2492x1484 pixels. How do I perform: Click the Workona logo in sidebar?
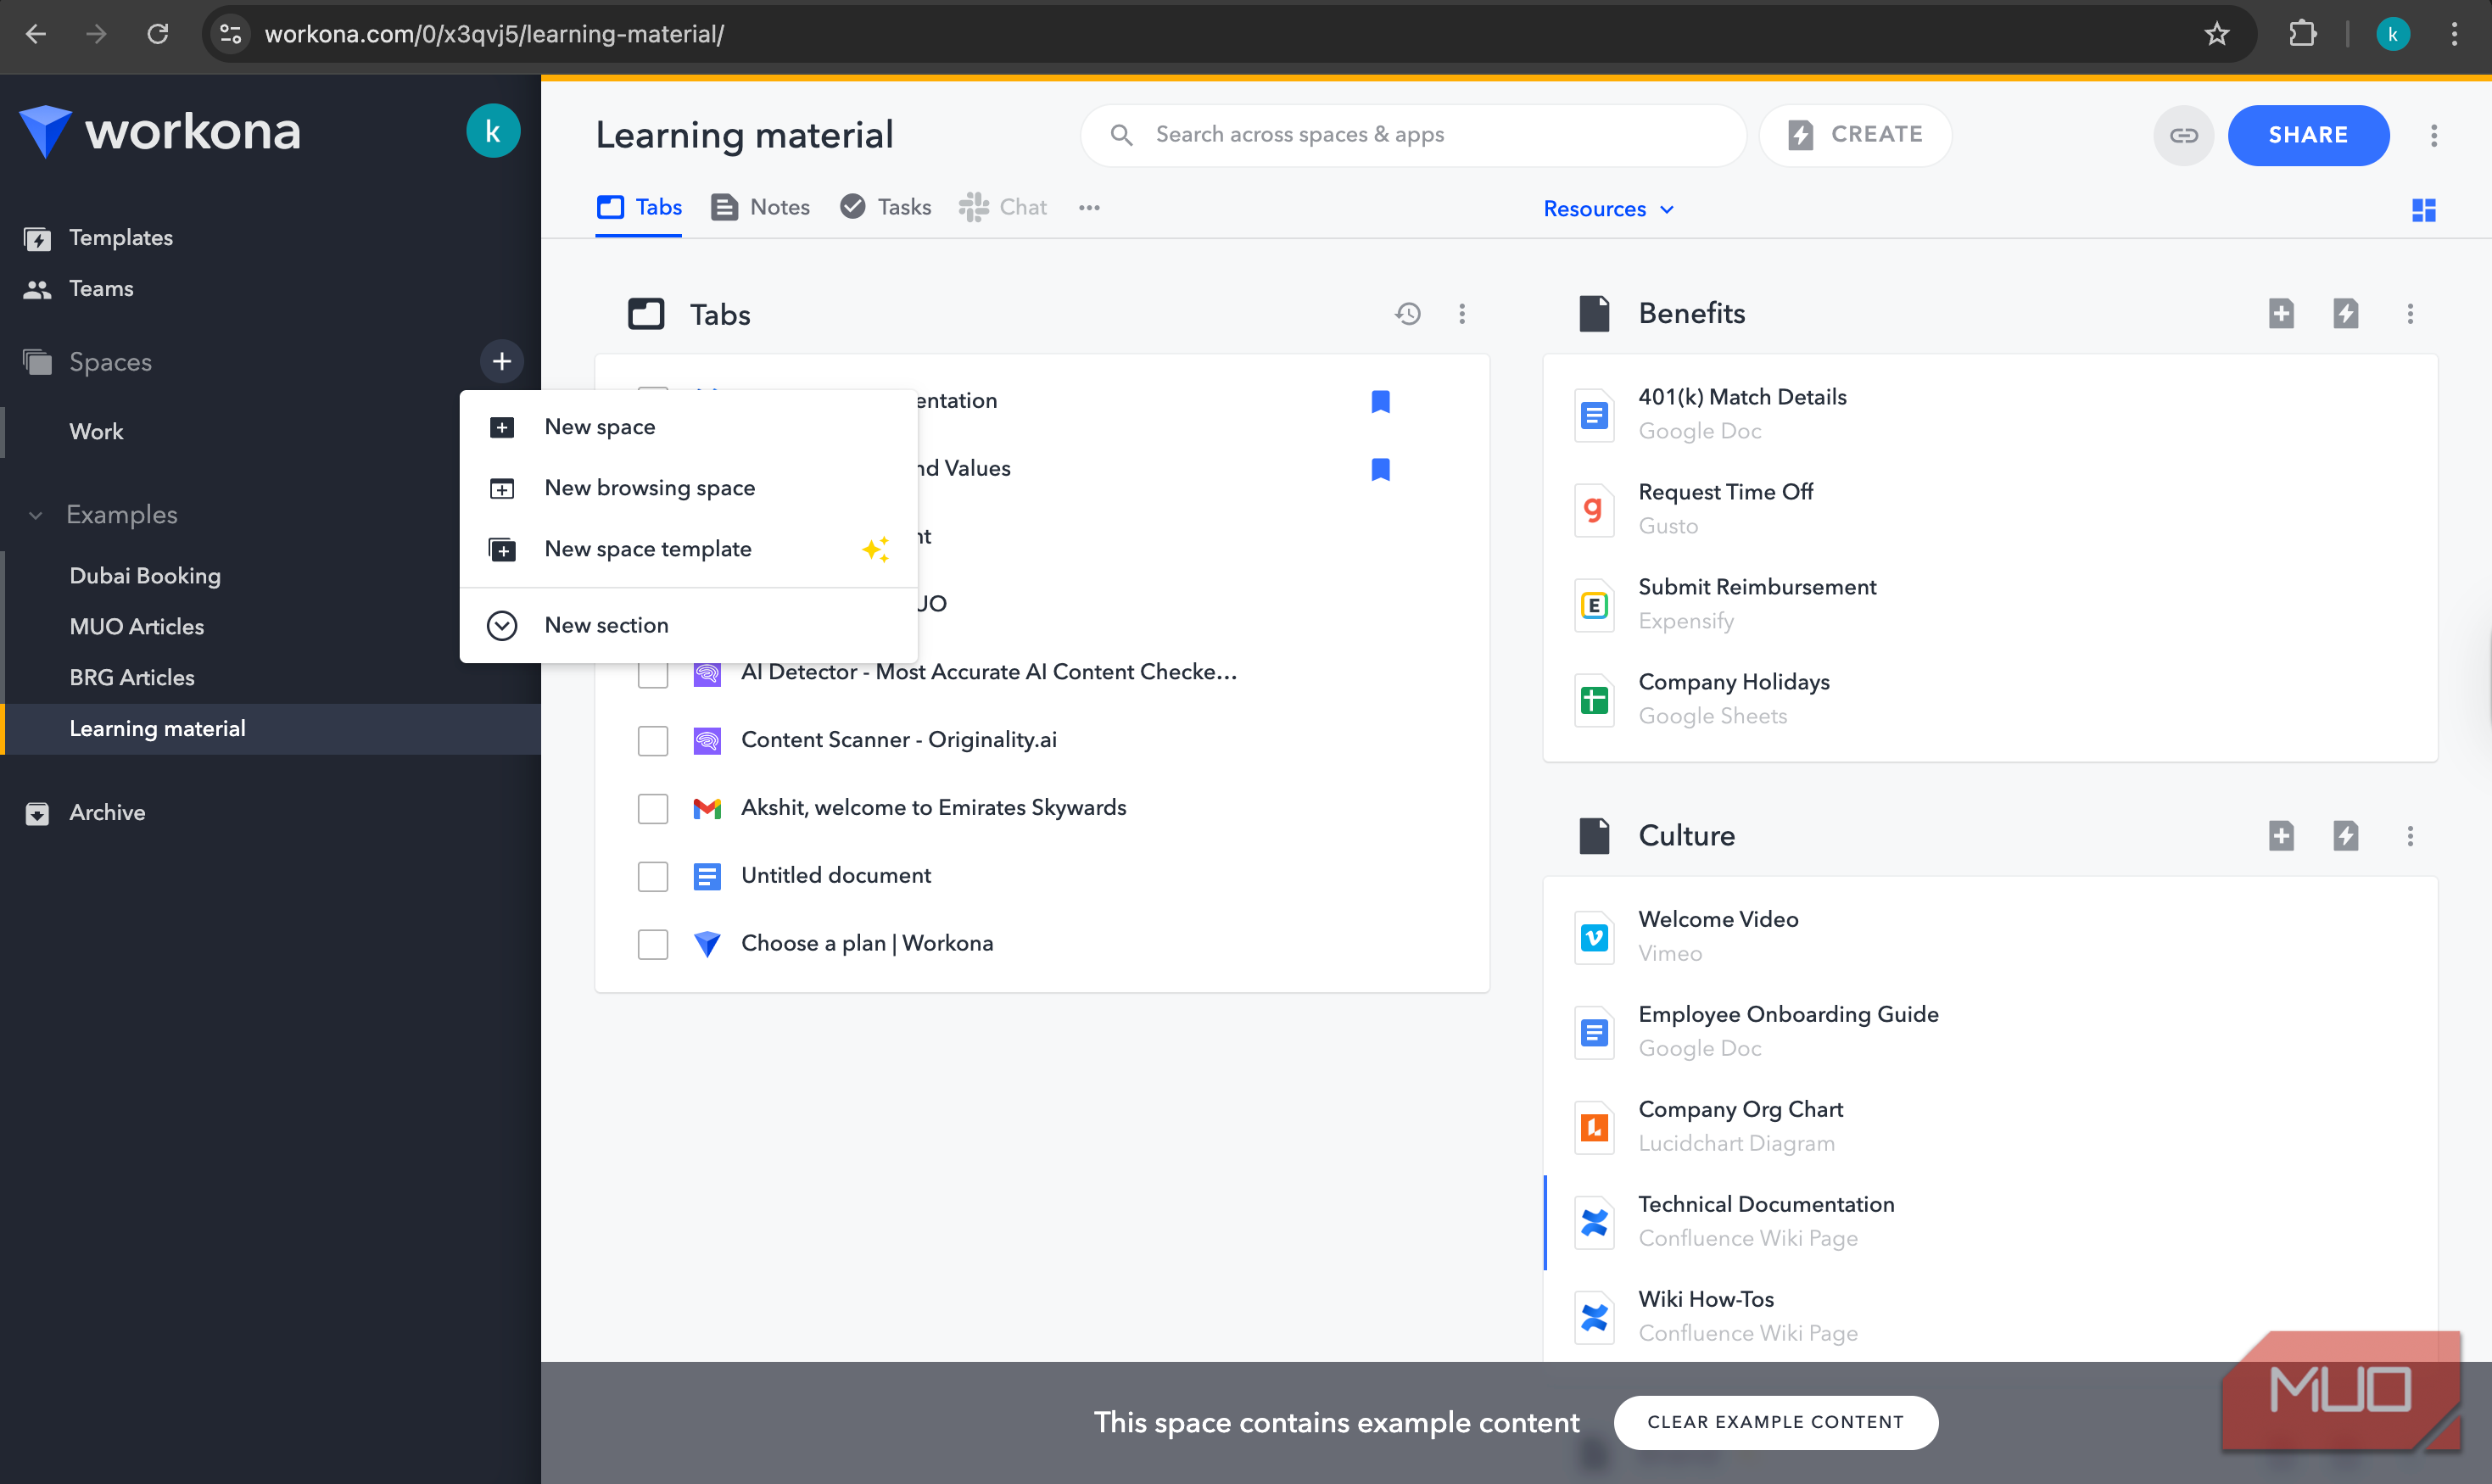tap(160, 131)
